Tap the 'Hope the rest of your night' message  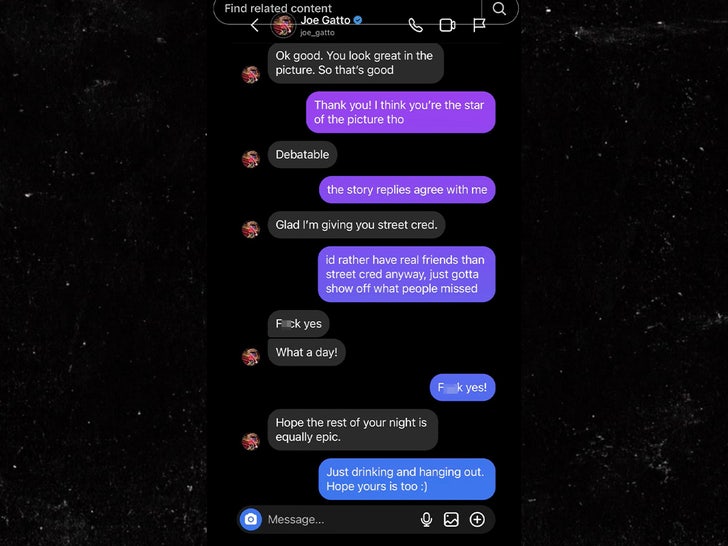353,429
